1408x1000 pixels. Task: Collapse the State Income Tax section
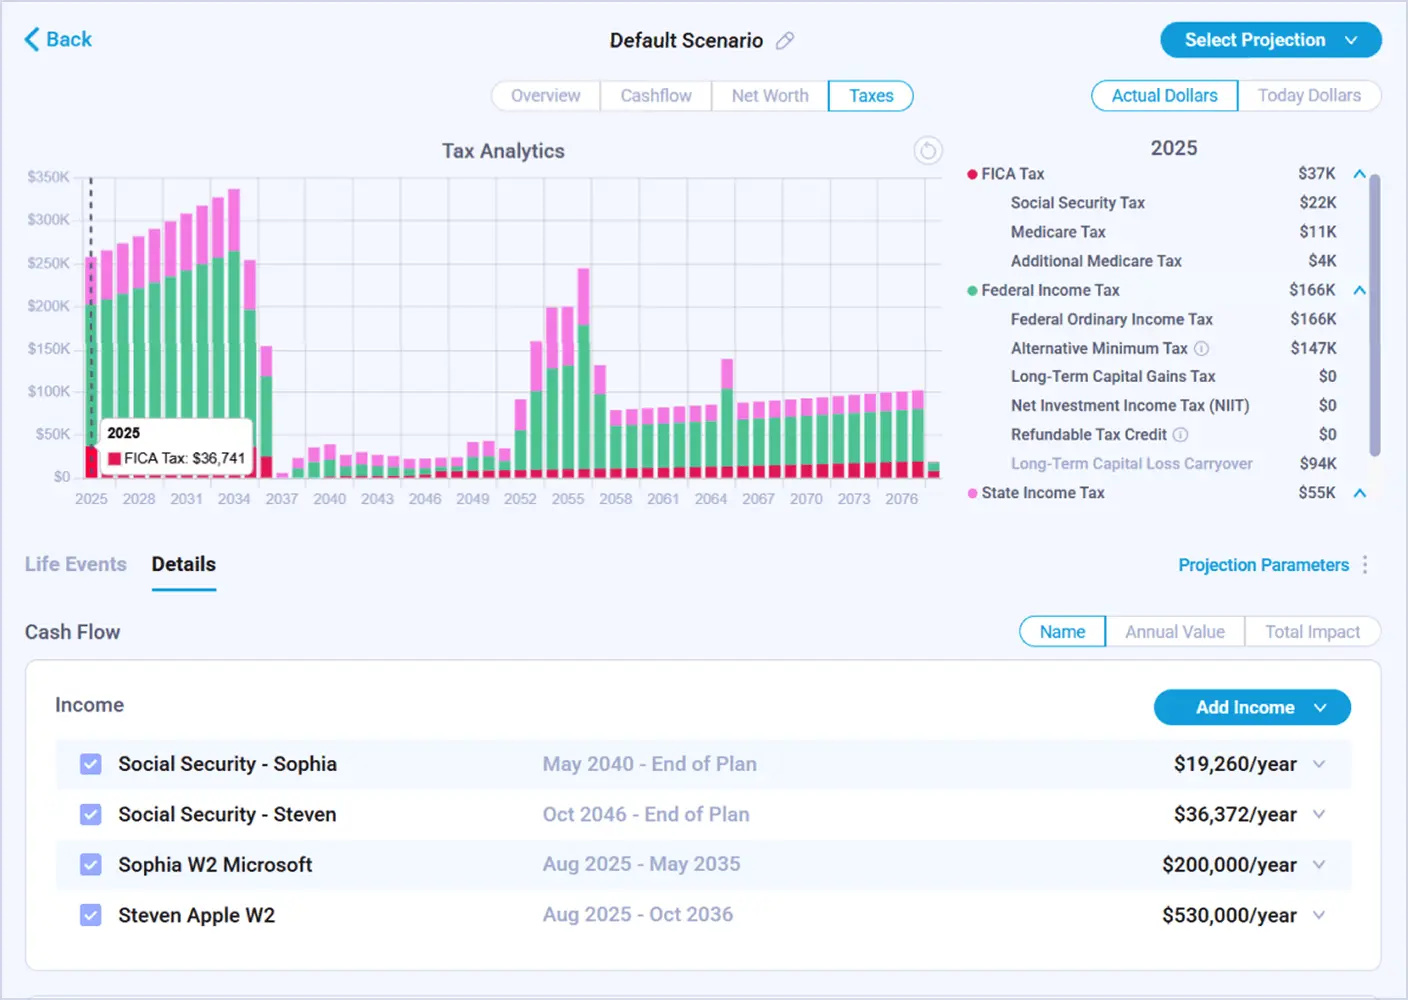[1360, 493]
